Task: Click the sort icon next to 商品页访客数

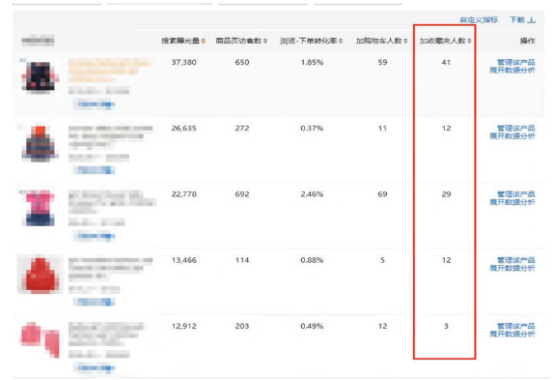Action: [x=265, y=41]
